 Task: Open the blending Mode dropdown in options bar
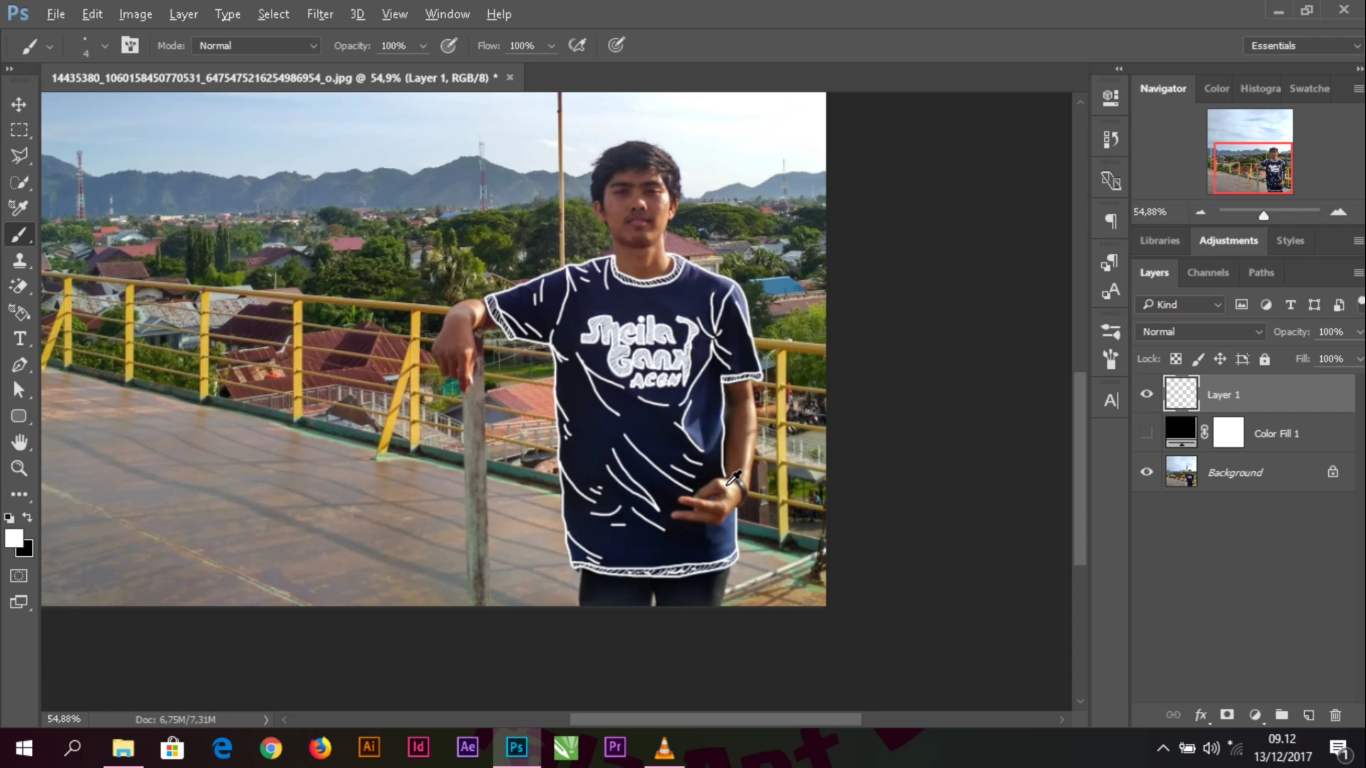pos(255,45)
